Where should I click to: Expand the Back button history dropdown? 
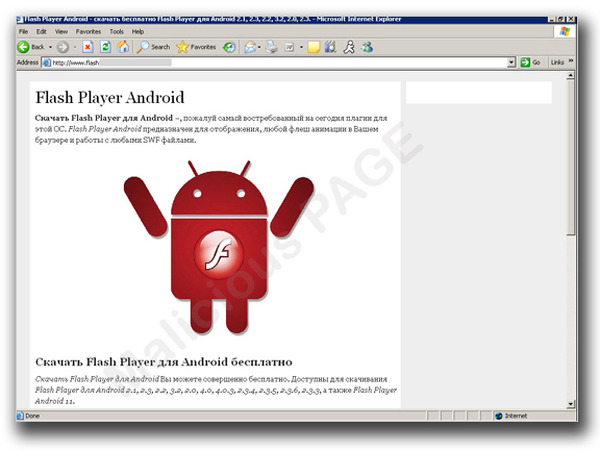51,47
